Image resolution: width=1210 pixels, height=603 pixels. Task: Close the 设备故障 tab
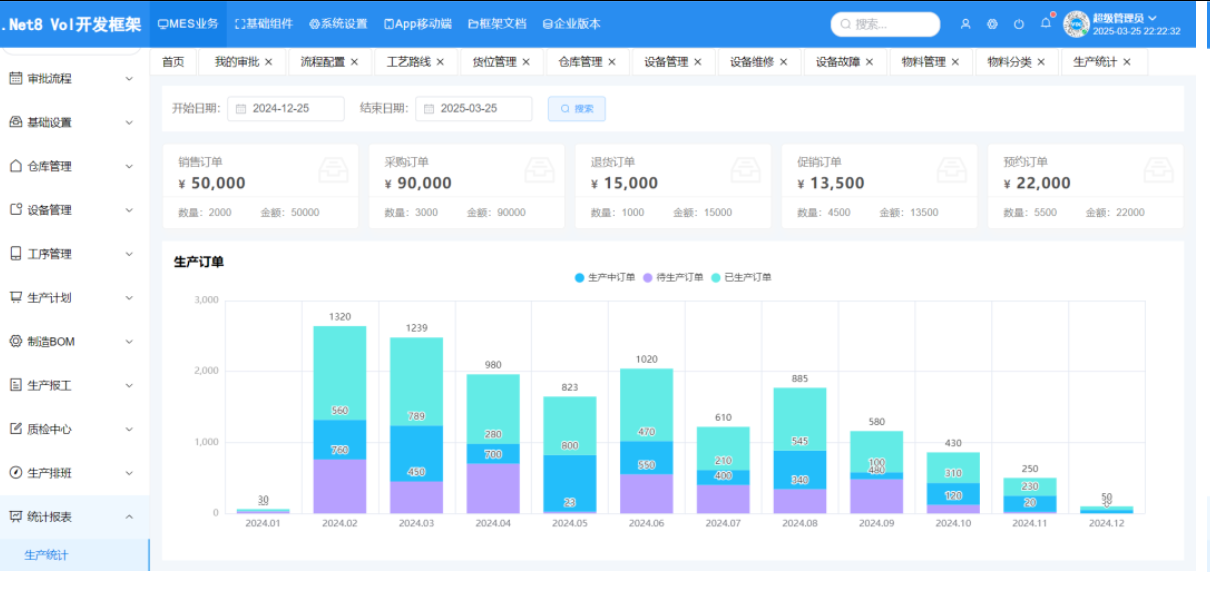coord(870,62)
